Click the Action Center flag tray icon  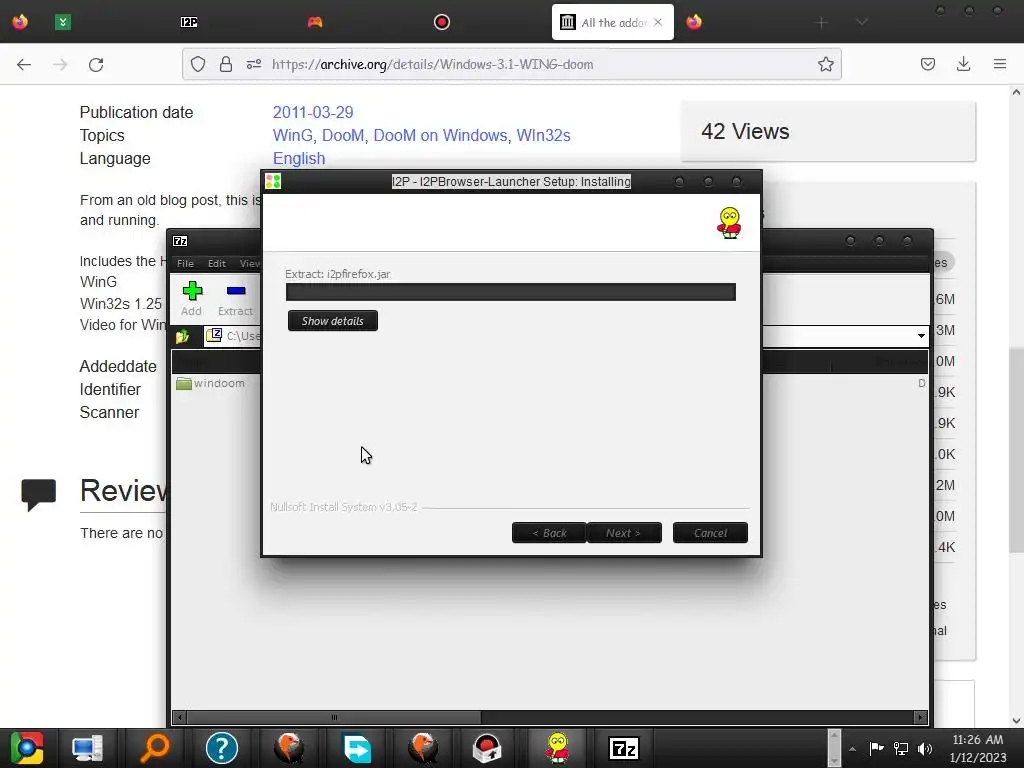point(876,748)
